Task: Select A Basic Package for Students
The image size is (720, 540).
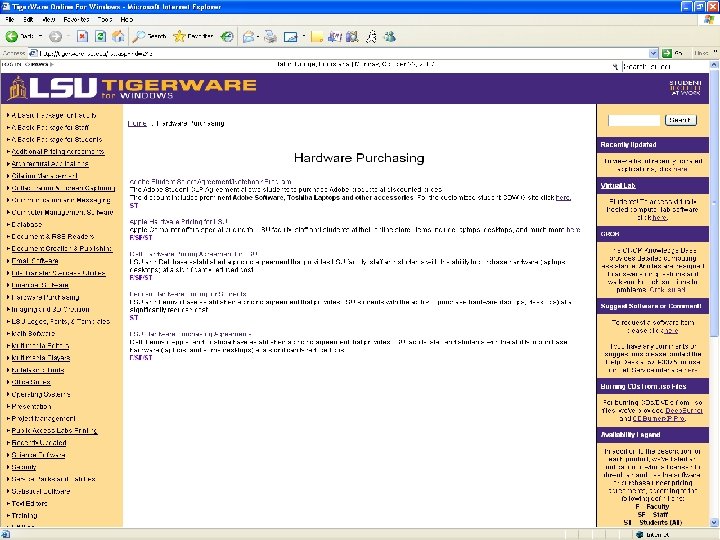Action: coord(56,139)
